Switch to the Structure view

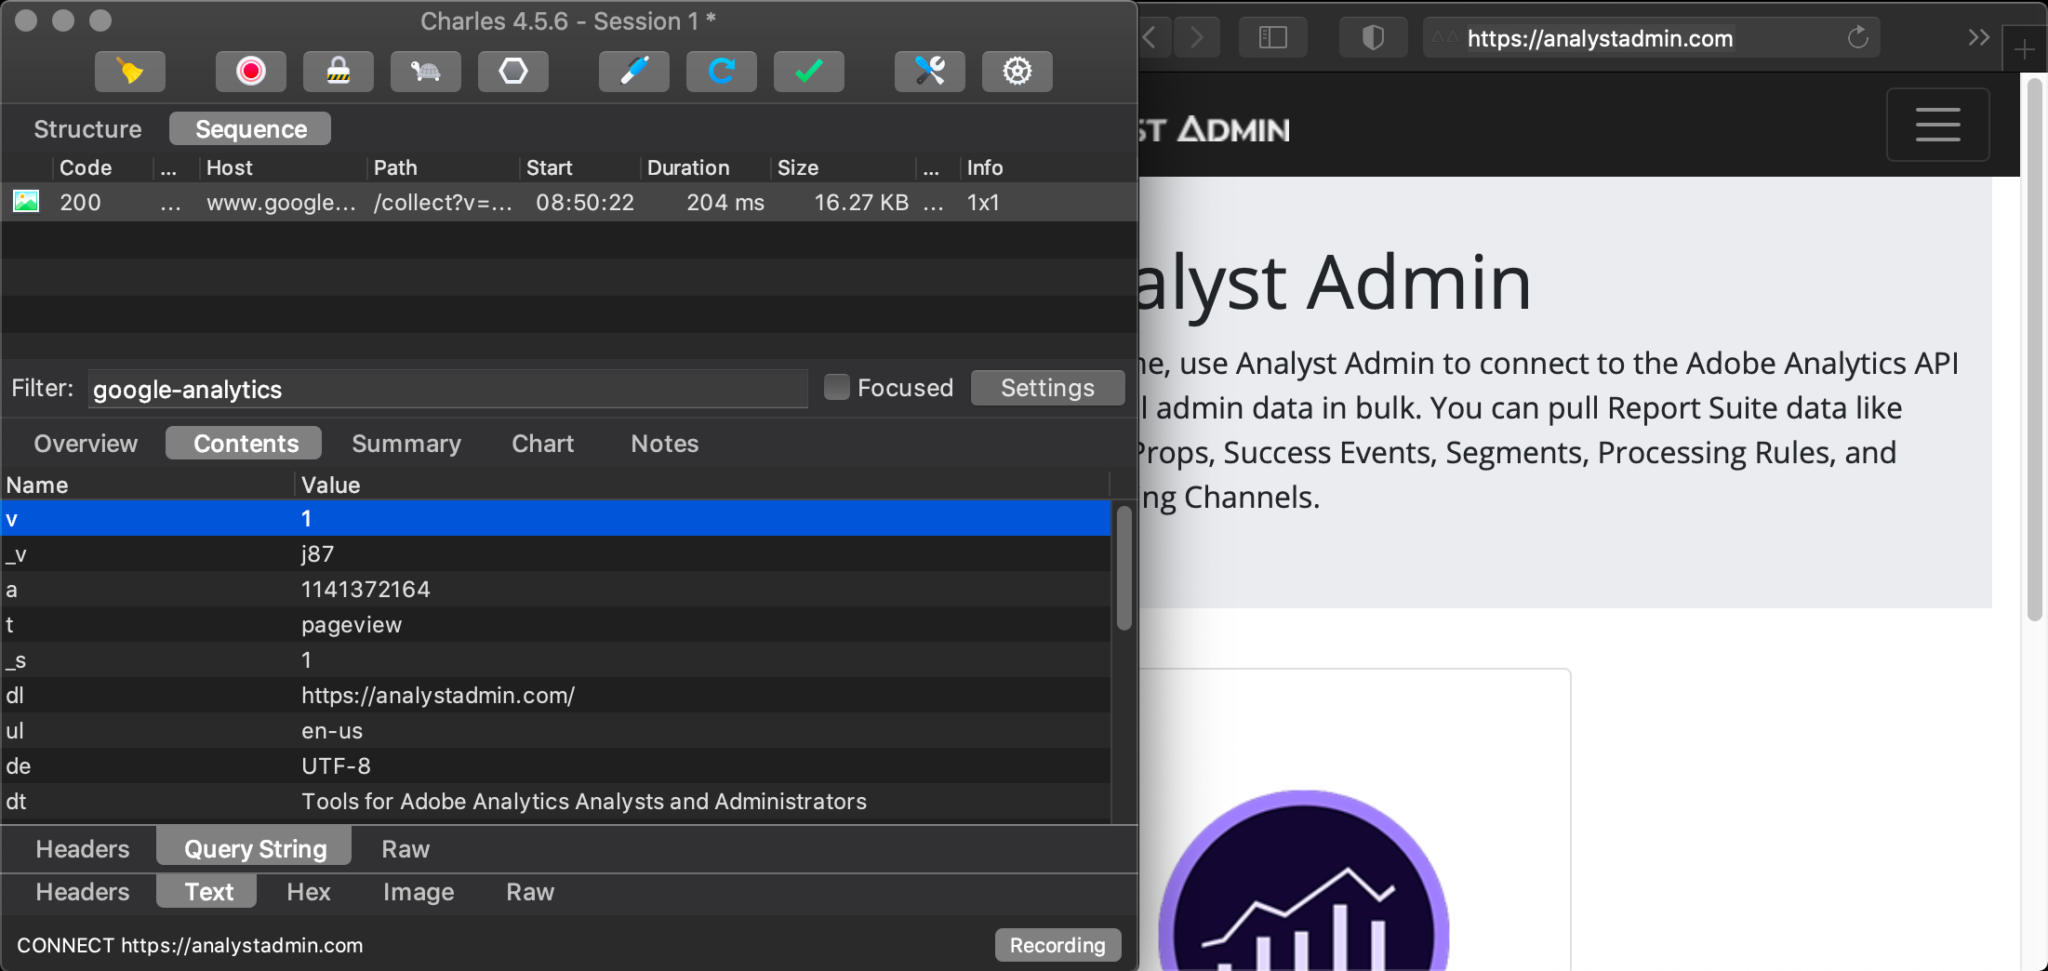pos(87,128)
